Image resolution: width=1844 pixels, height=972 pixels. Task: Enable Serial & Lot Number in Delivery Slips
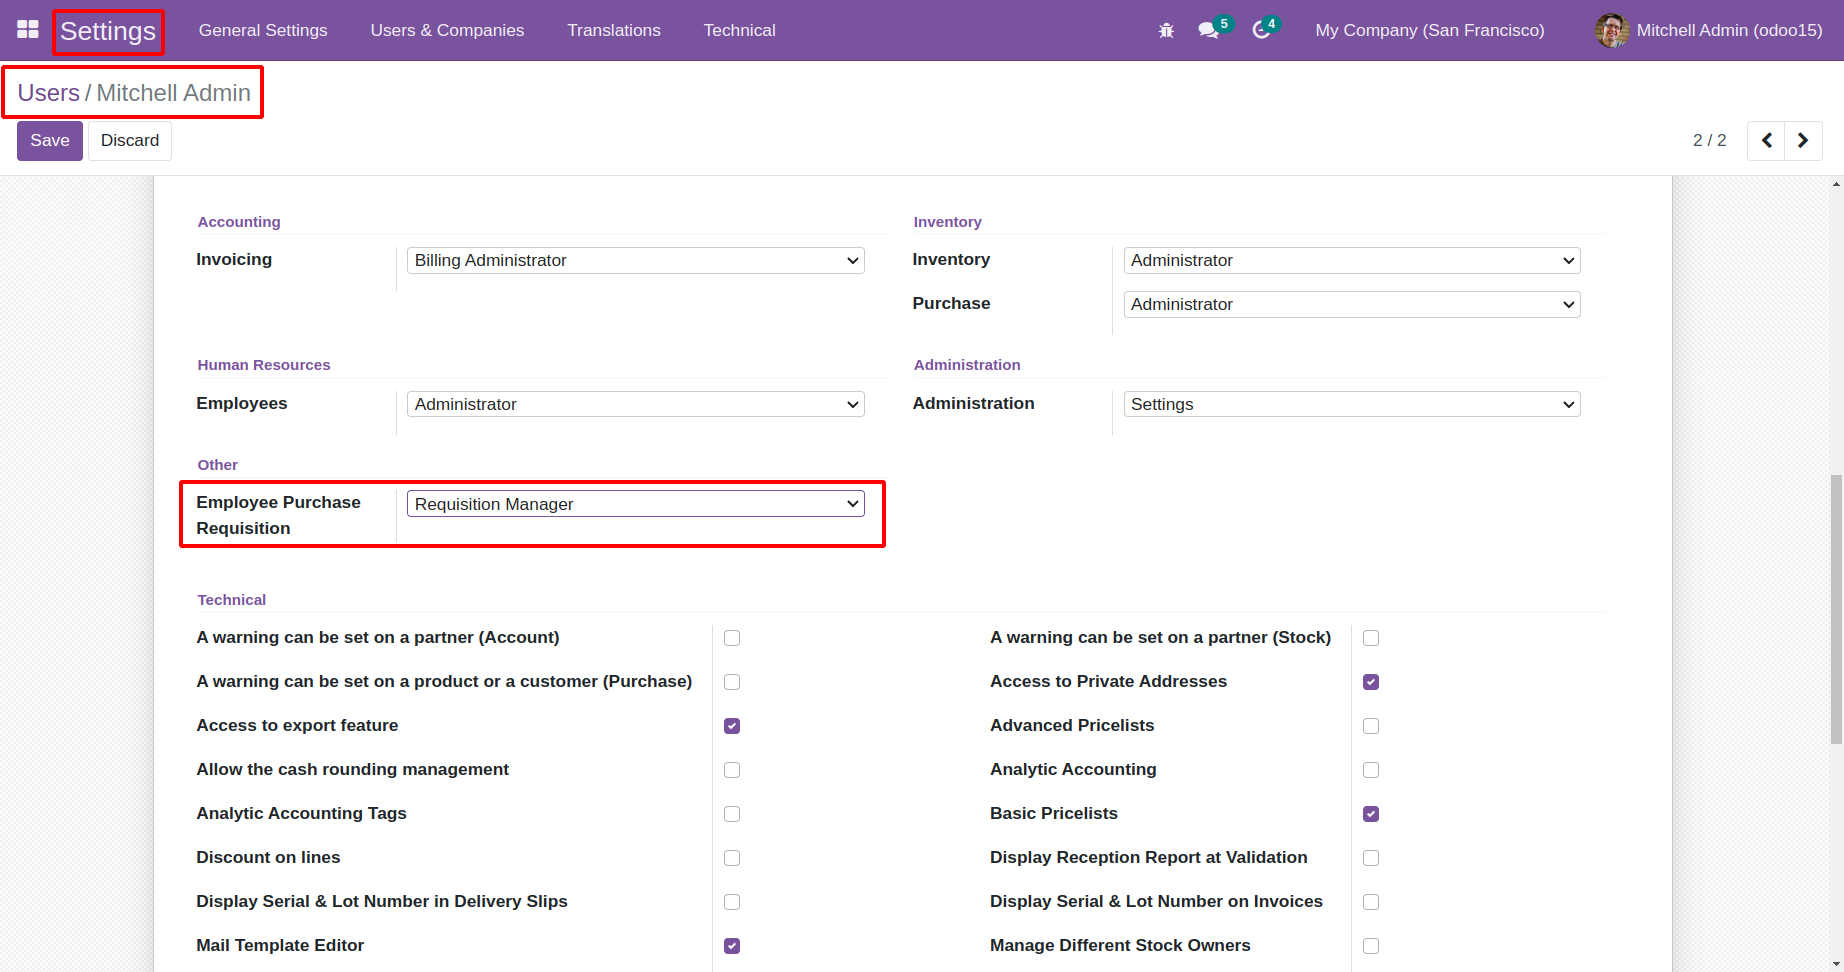click(x=732, y=902)
